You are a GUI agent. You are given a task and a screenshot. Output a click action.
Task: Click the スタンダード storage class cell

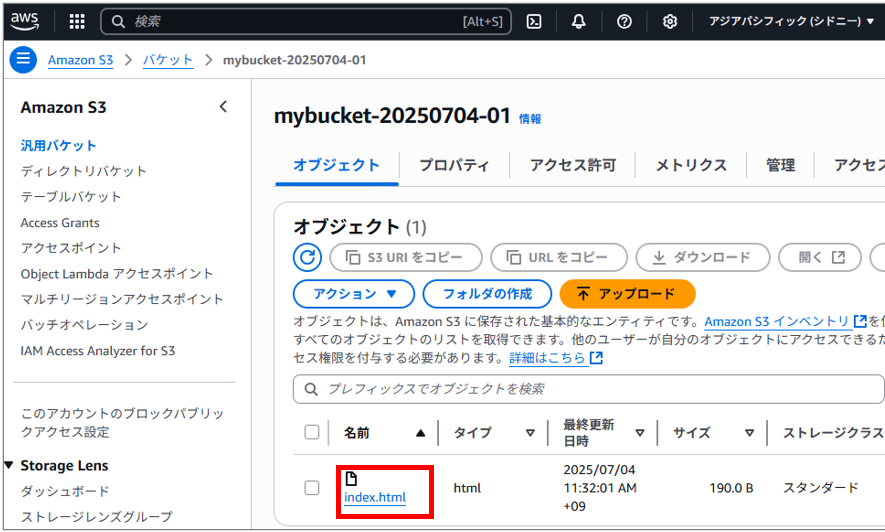821,487
